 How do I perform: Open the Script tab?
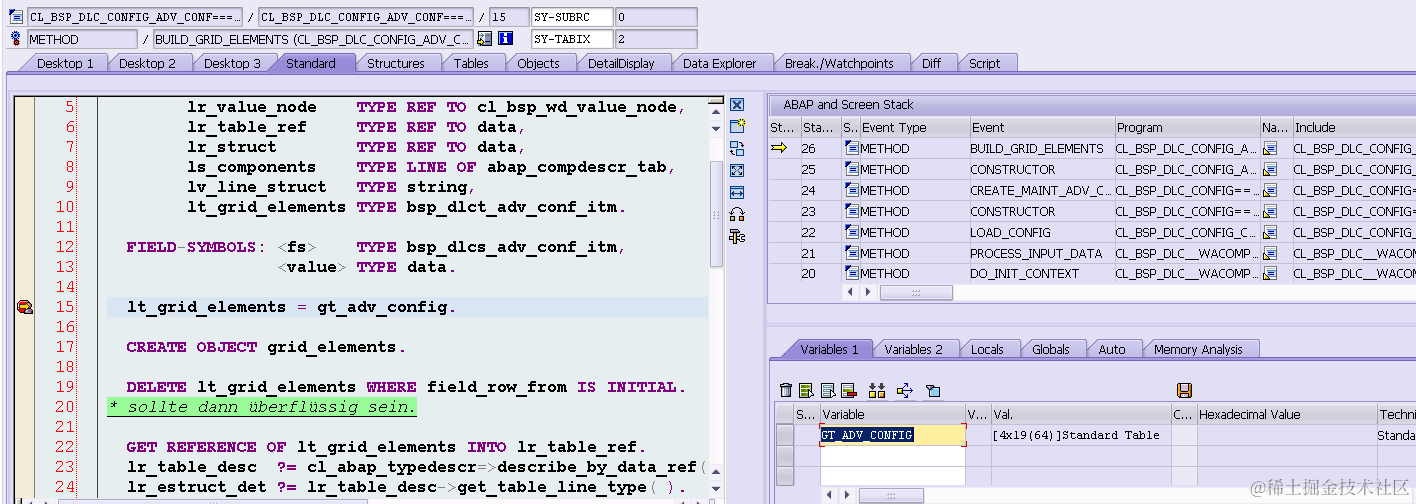pos(985,63)
